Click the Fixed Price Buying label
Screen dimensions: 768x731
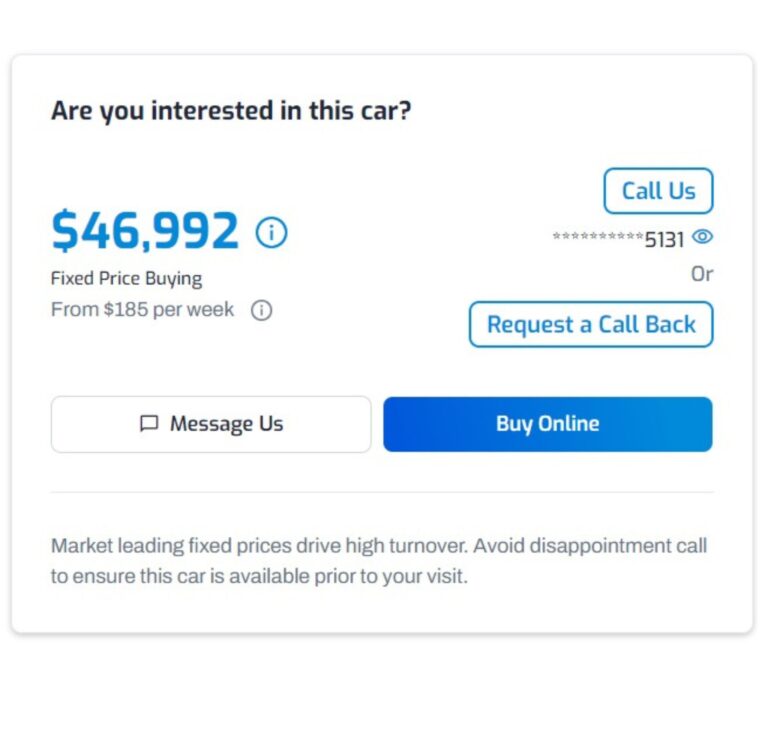(126, 279)
